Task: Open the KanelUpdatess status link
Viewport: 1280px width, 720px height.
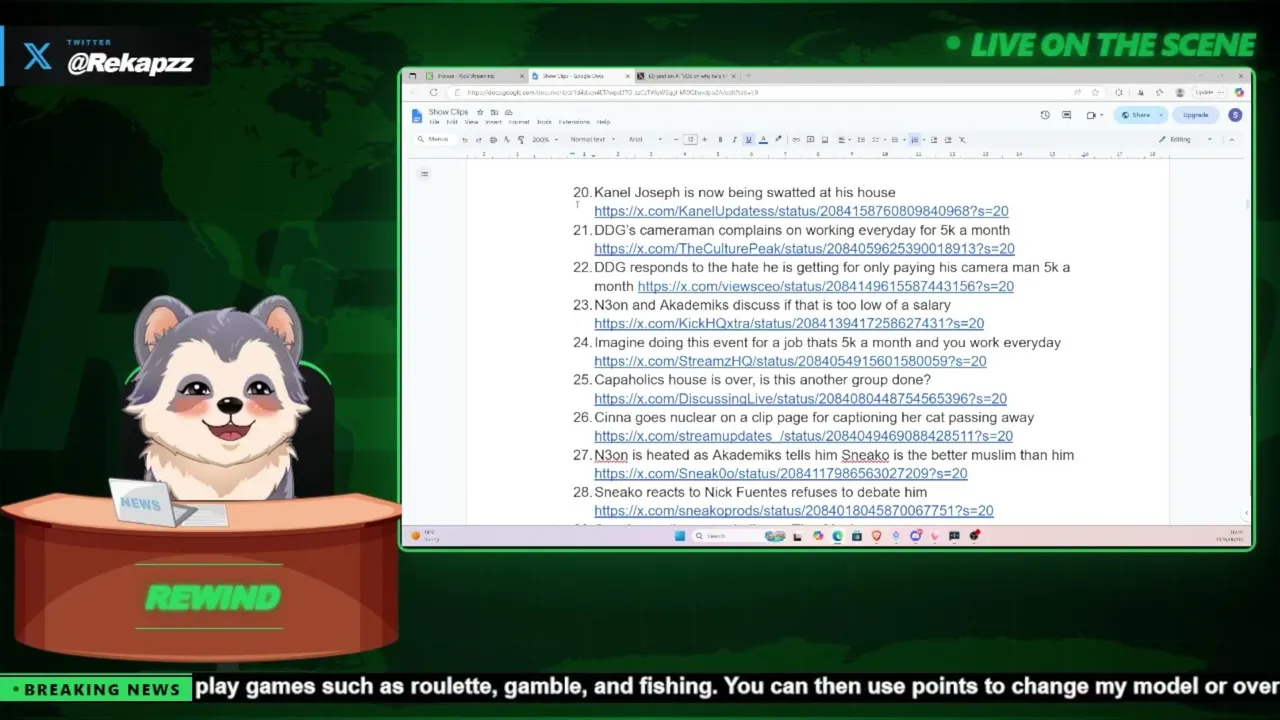Action: (x=801, y=211)
